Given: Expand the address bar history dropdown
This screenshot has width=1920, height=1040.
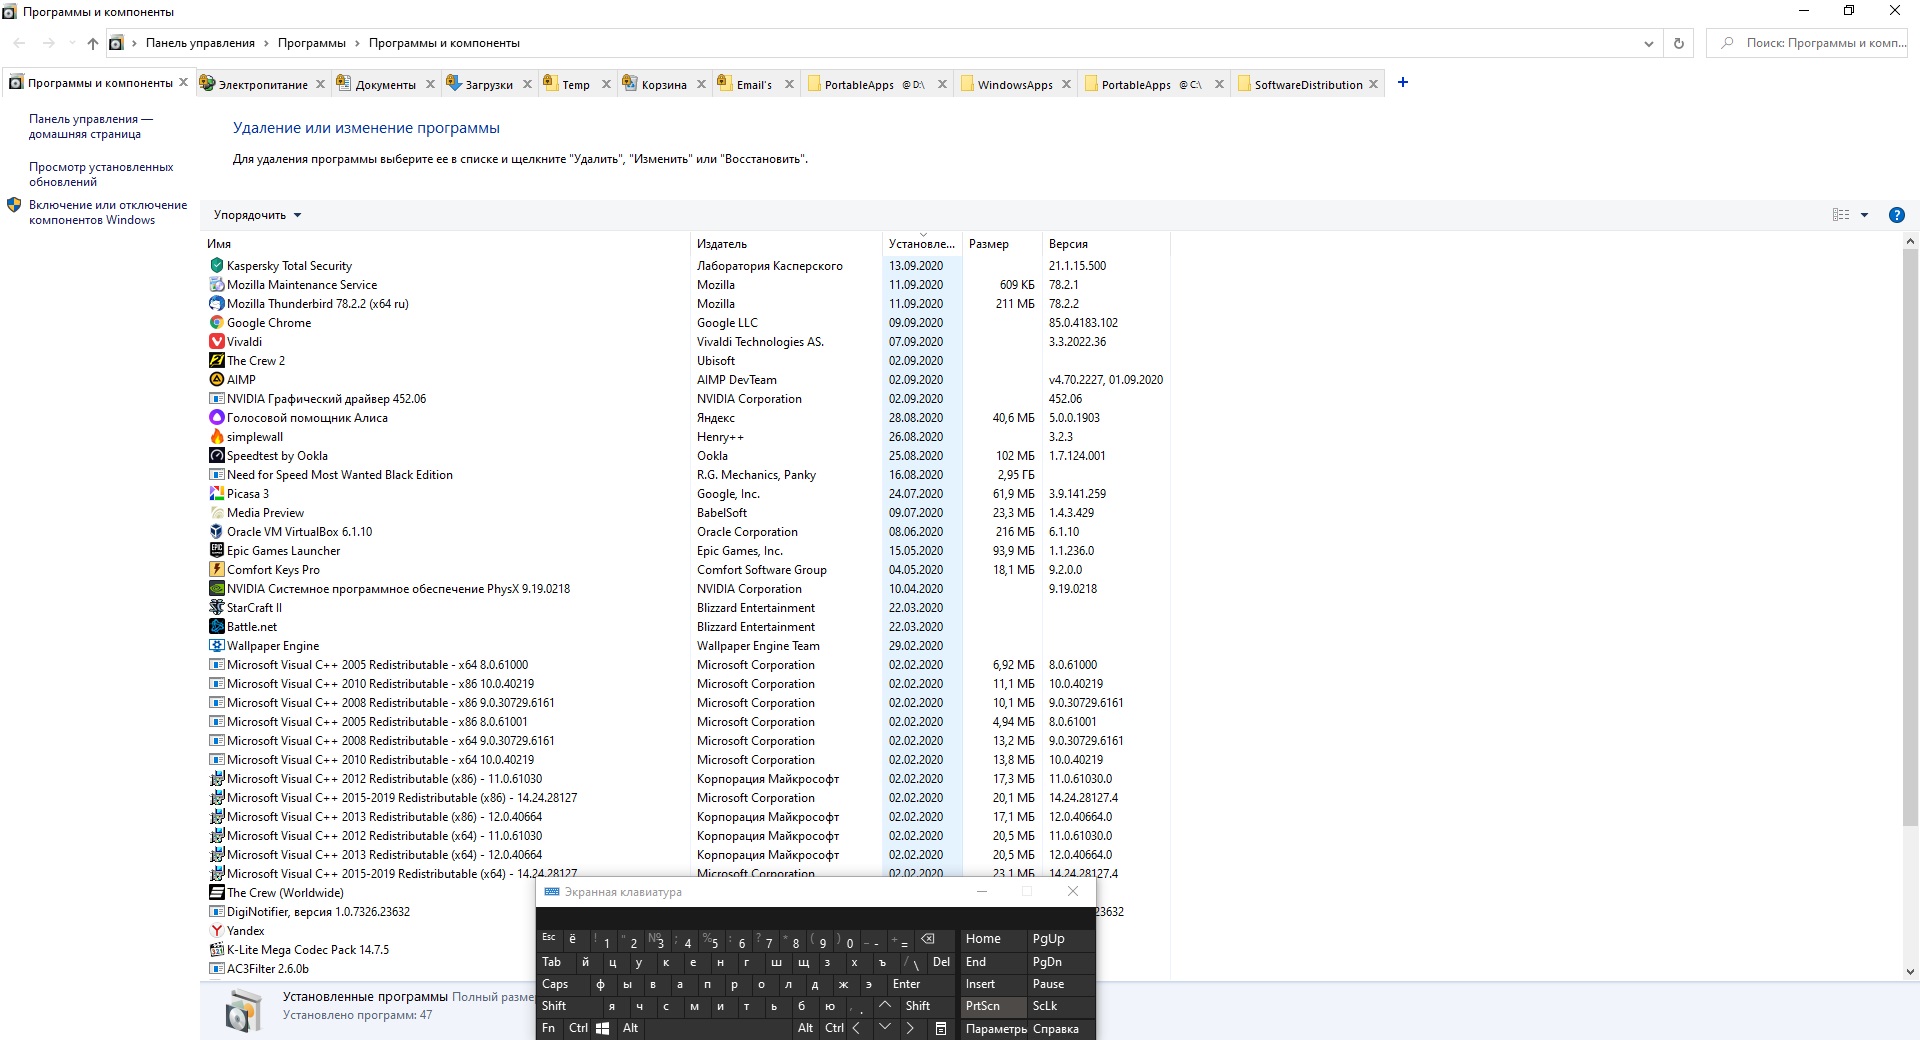Looking at the screenshot, I should point(1648,43).
